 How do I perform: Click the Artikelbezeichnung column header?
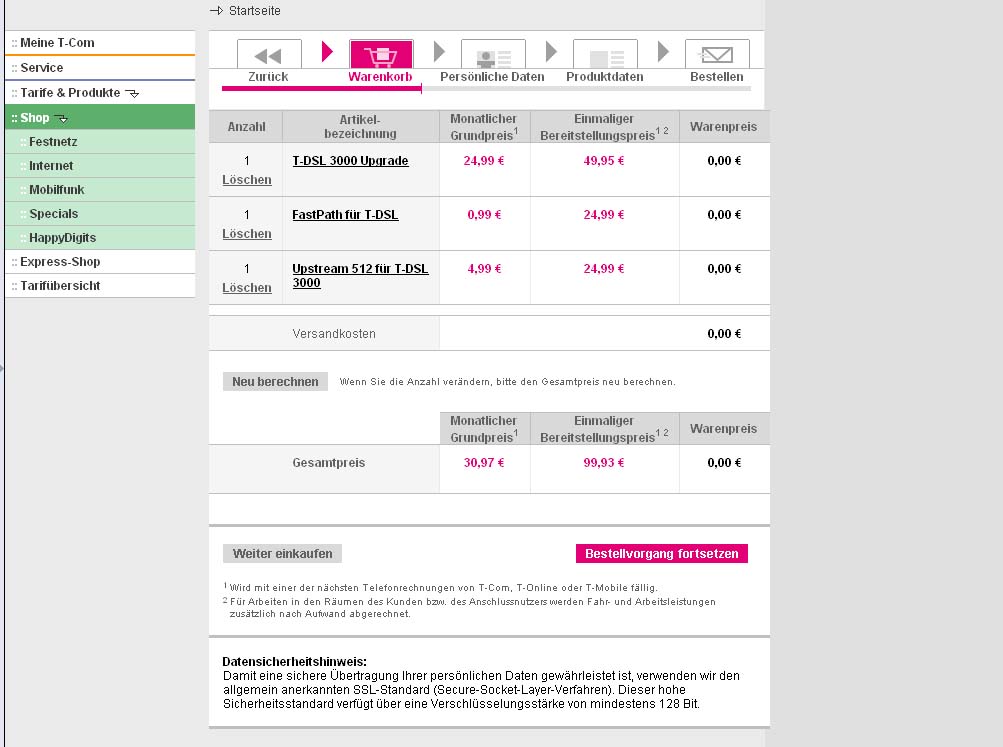[360, 127]
